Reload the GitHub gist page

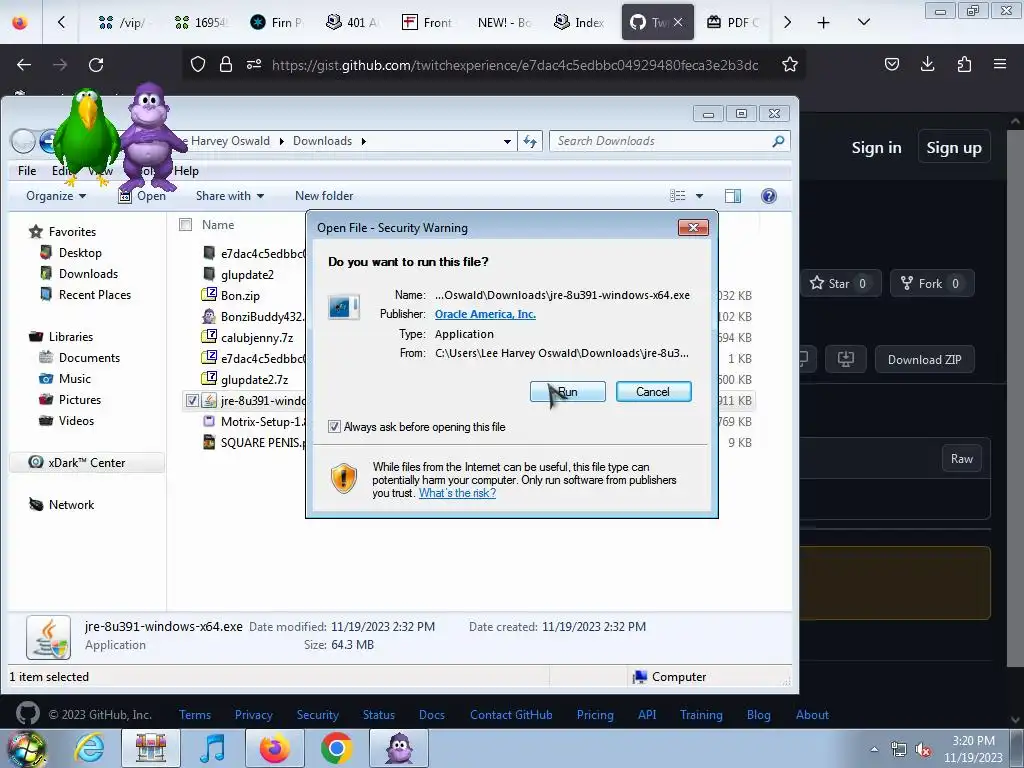click(x=96, y=65)
